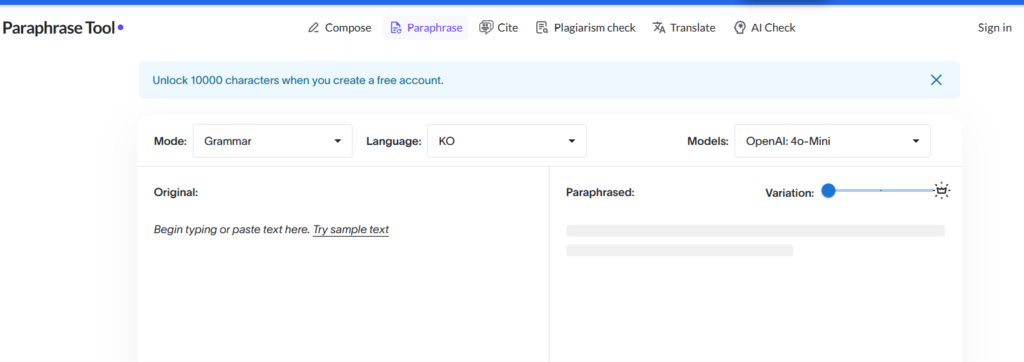This screenshot has width=1024, height=362.
Task: Switch to the Paraphrase tab
Action: tap(426, 27)
